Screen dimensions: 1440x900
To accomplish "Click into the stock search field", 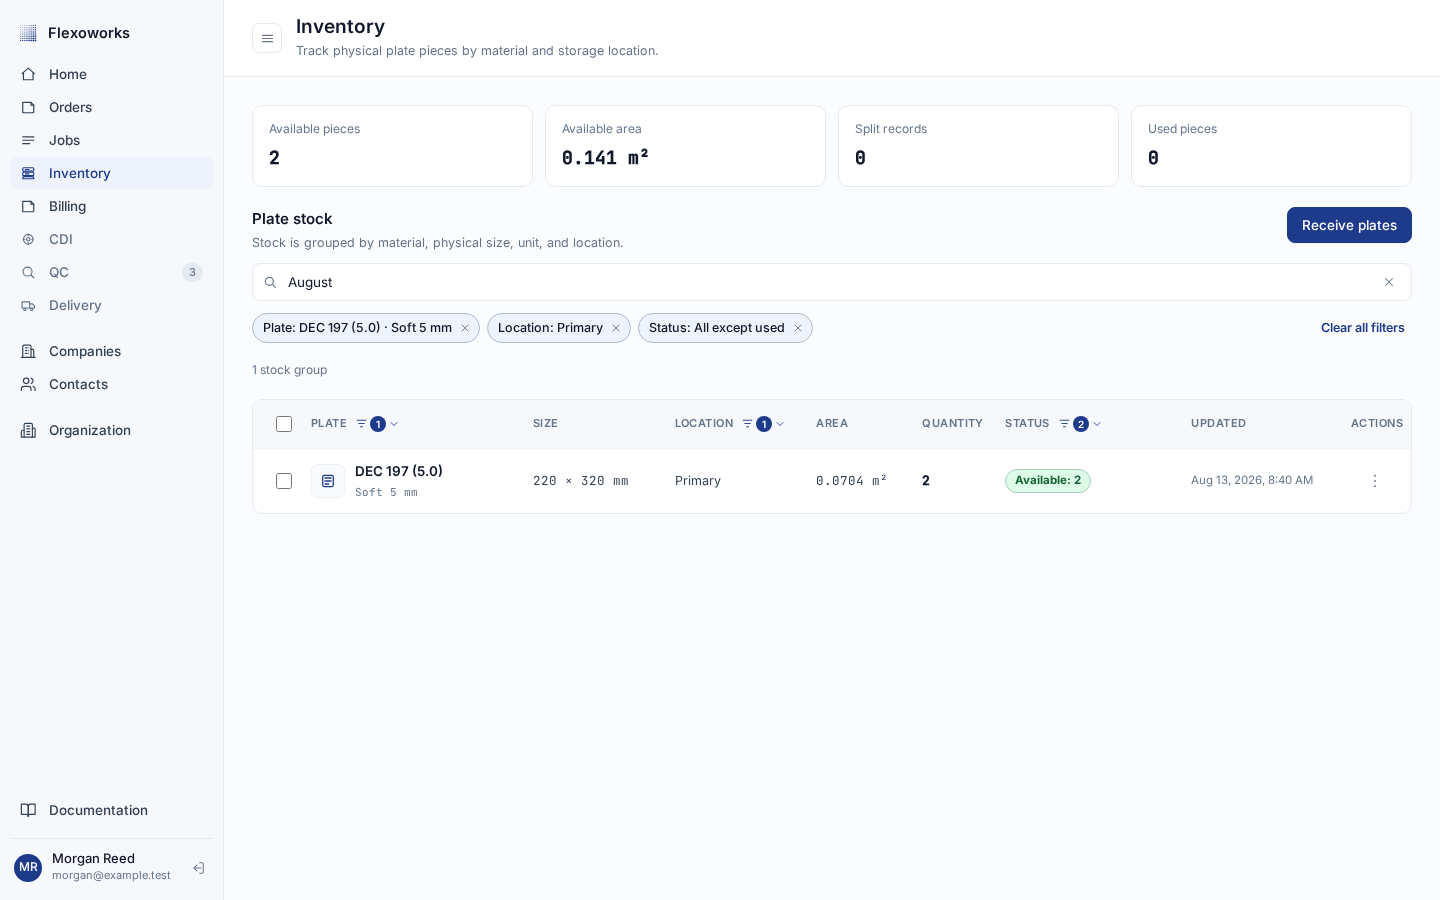I will click(x=830, y=282).
